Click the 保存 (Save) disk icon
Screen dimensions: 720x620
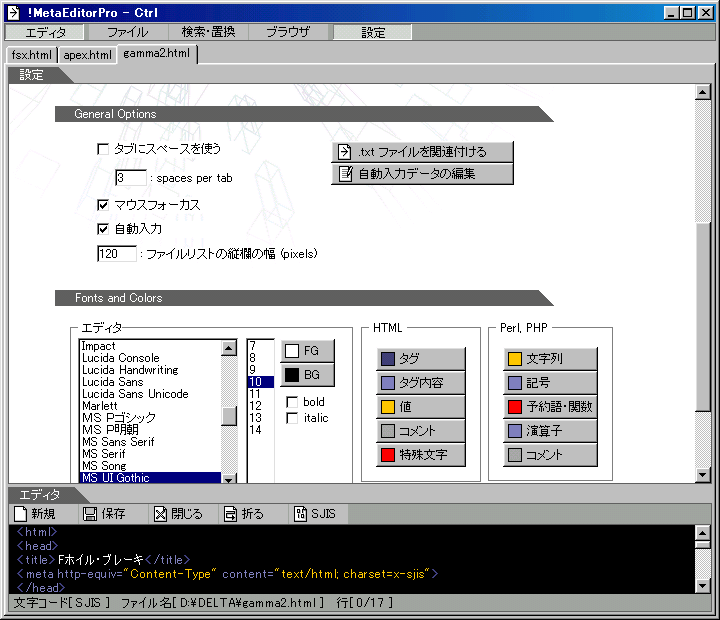(90, 514)
